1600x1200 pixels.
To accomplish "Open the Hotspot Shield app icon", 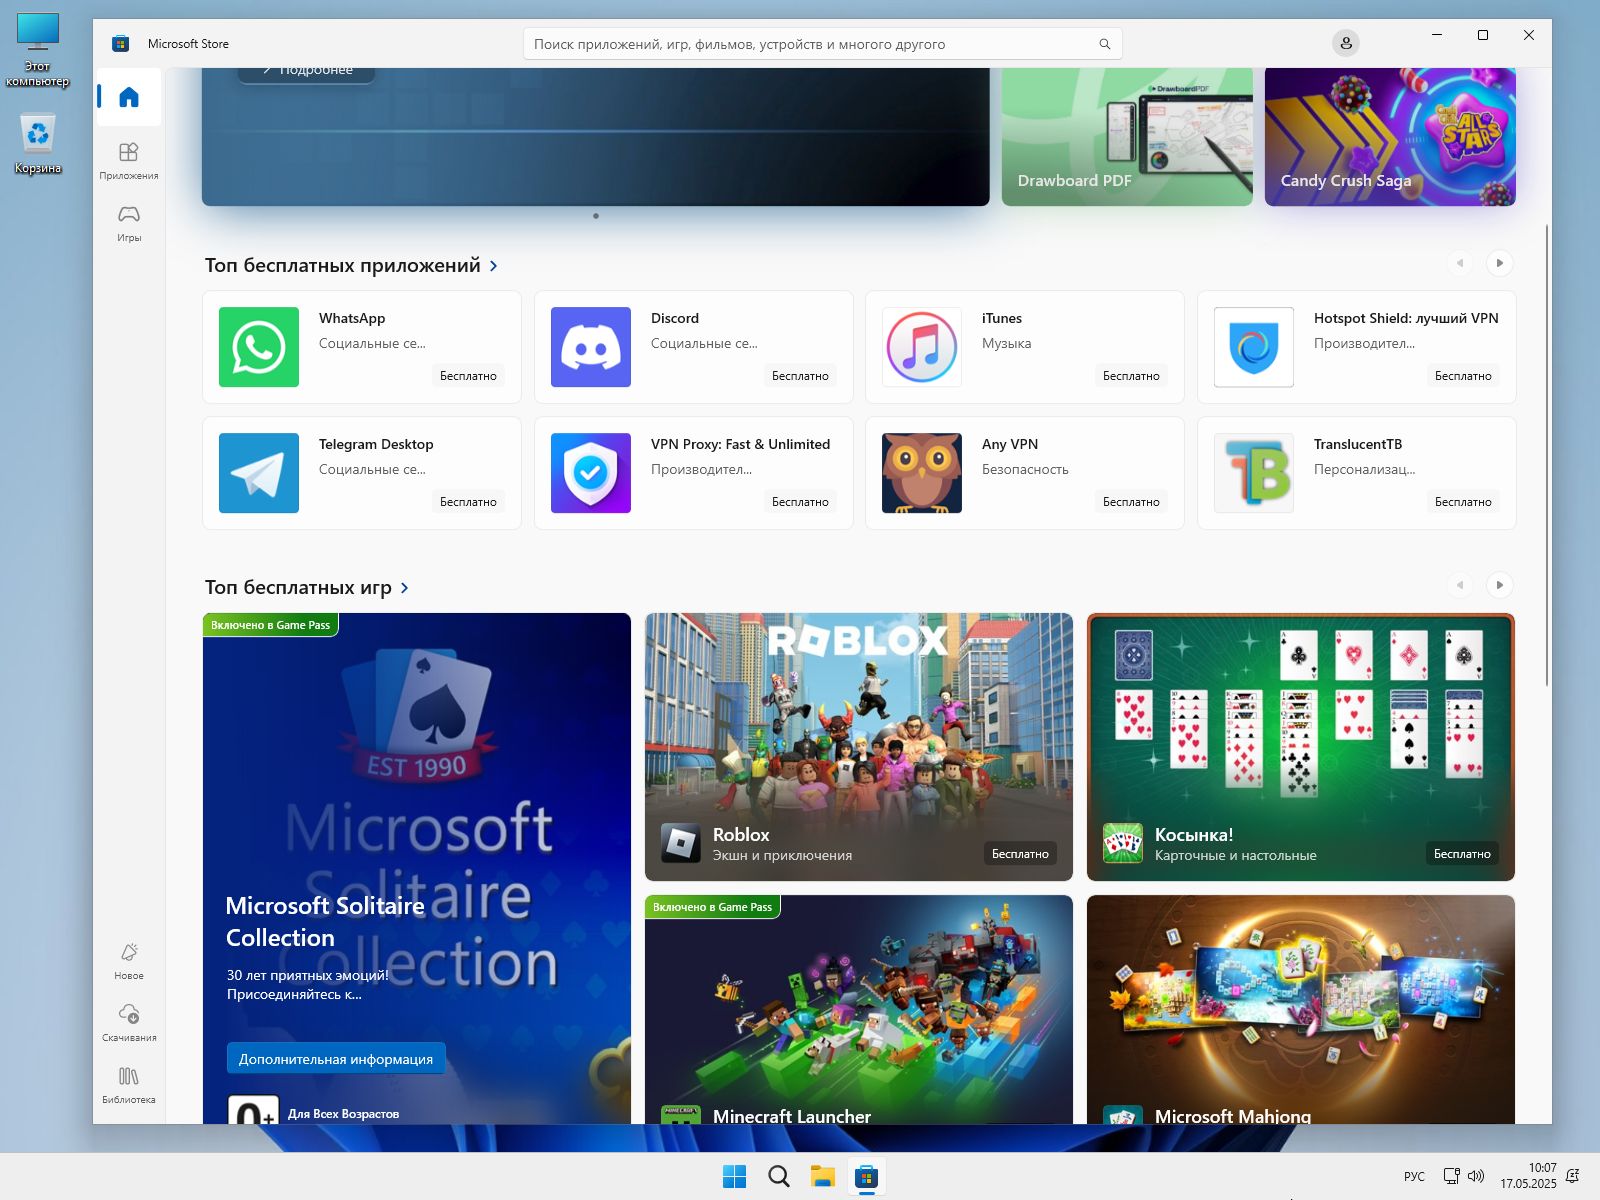I will tap(1254, 347).
